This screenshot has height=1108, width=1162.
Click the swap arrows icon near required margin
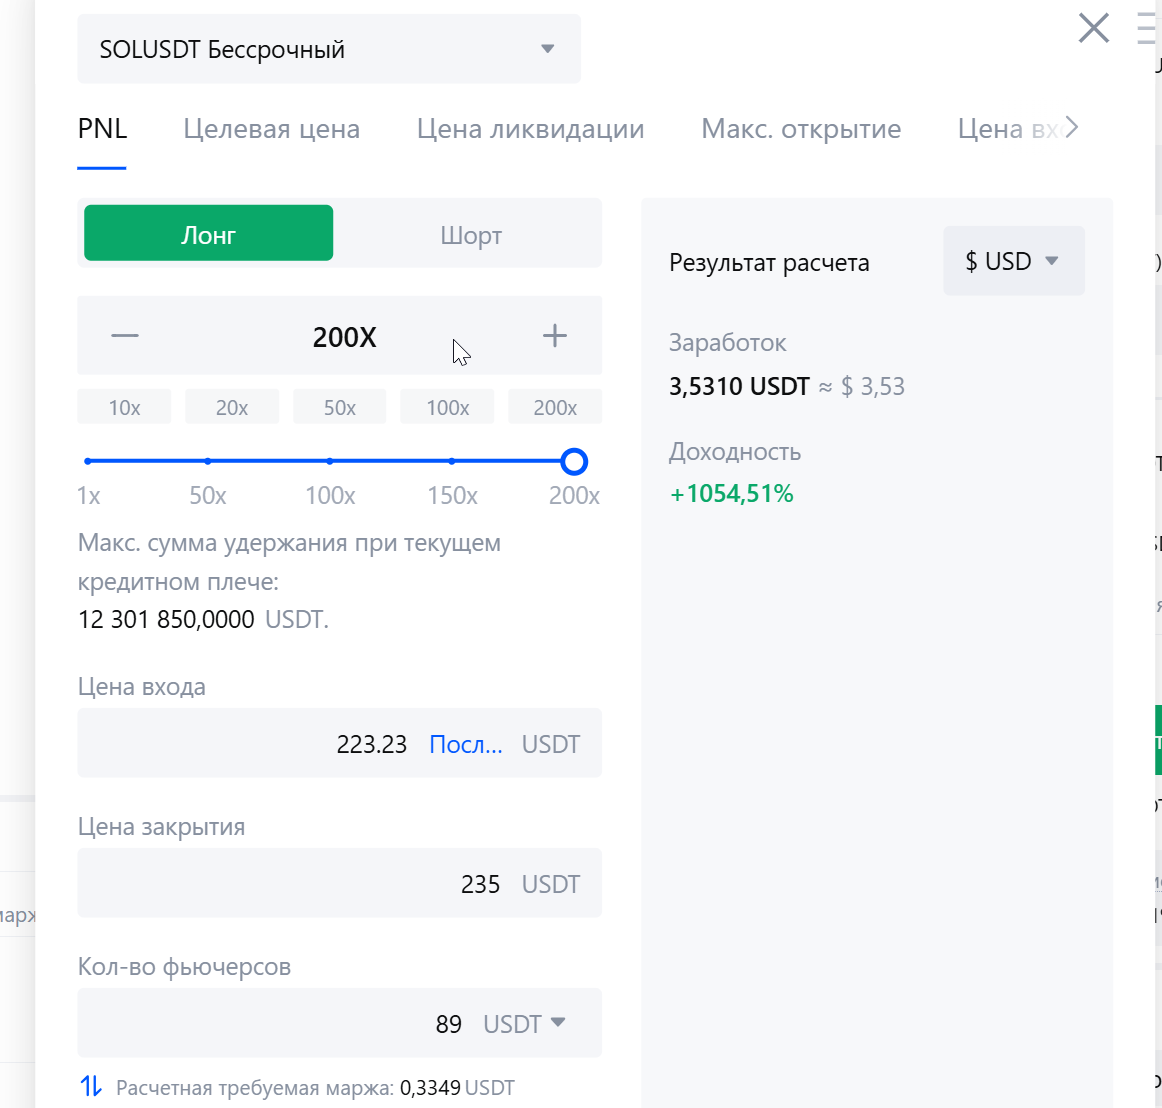91,1086
